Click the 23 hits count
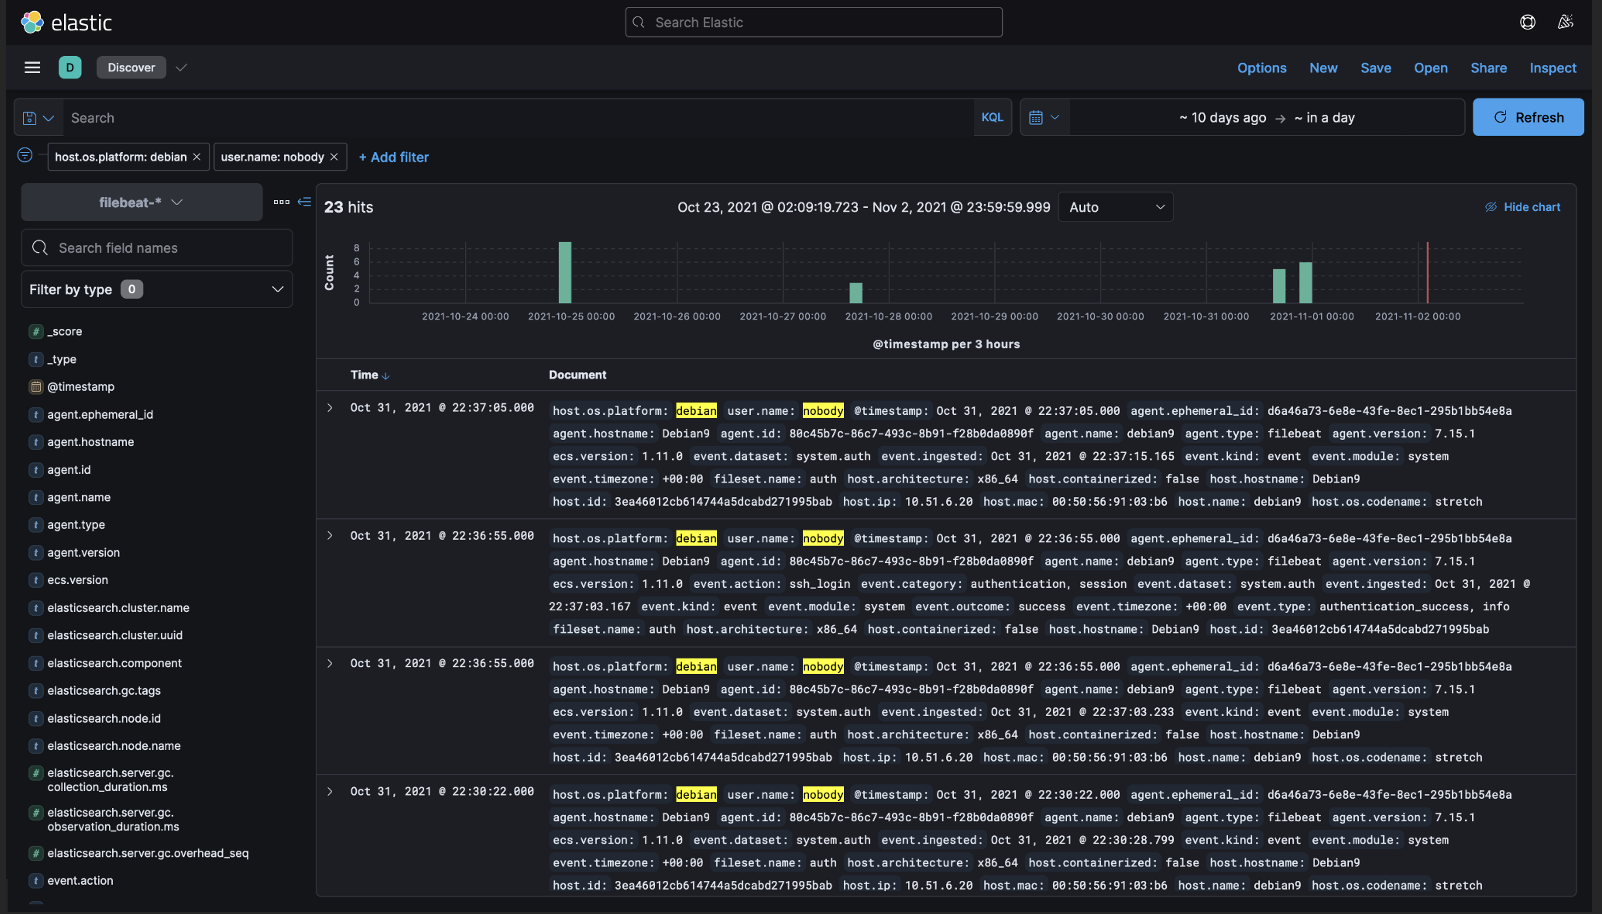1602x914 pixels. [x=348, y=207]
